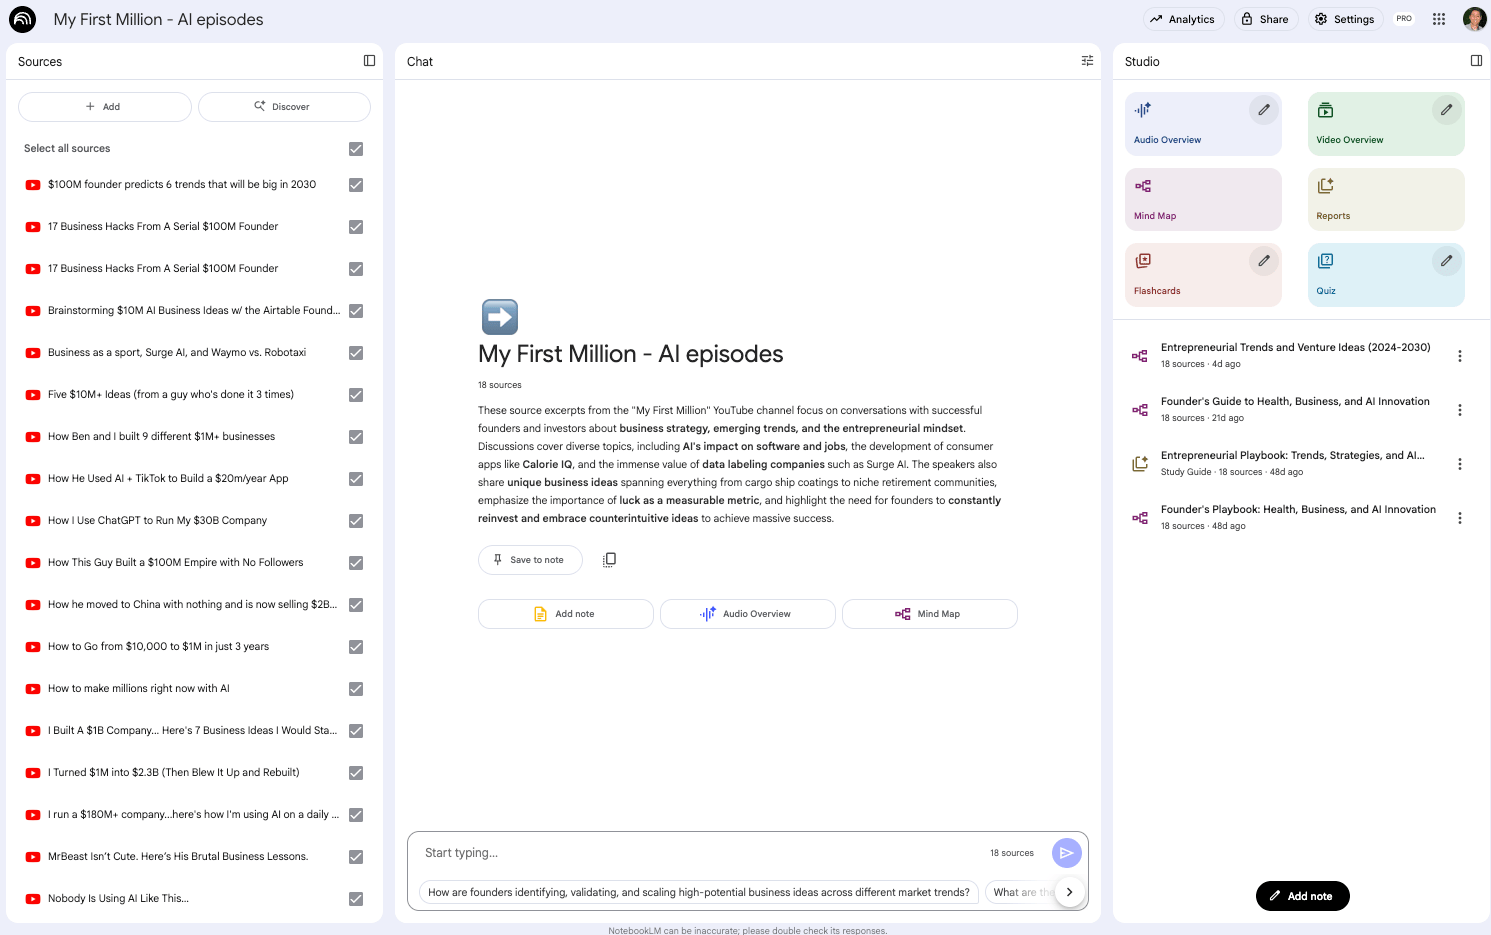Click the black Add note button in Studio
Screen dimensions: 1491x935
[x=1302, y=896]
